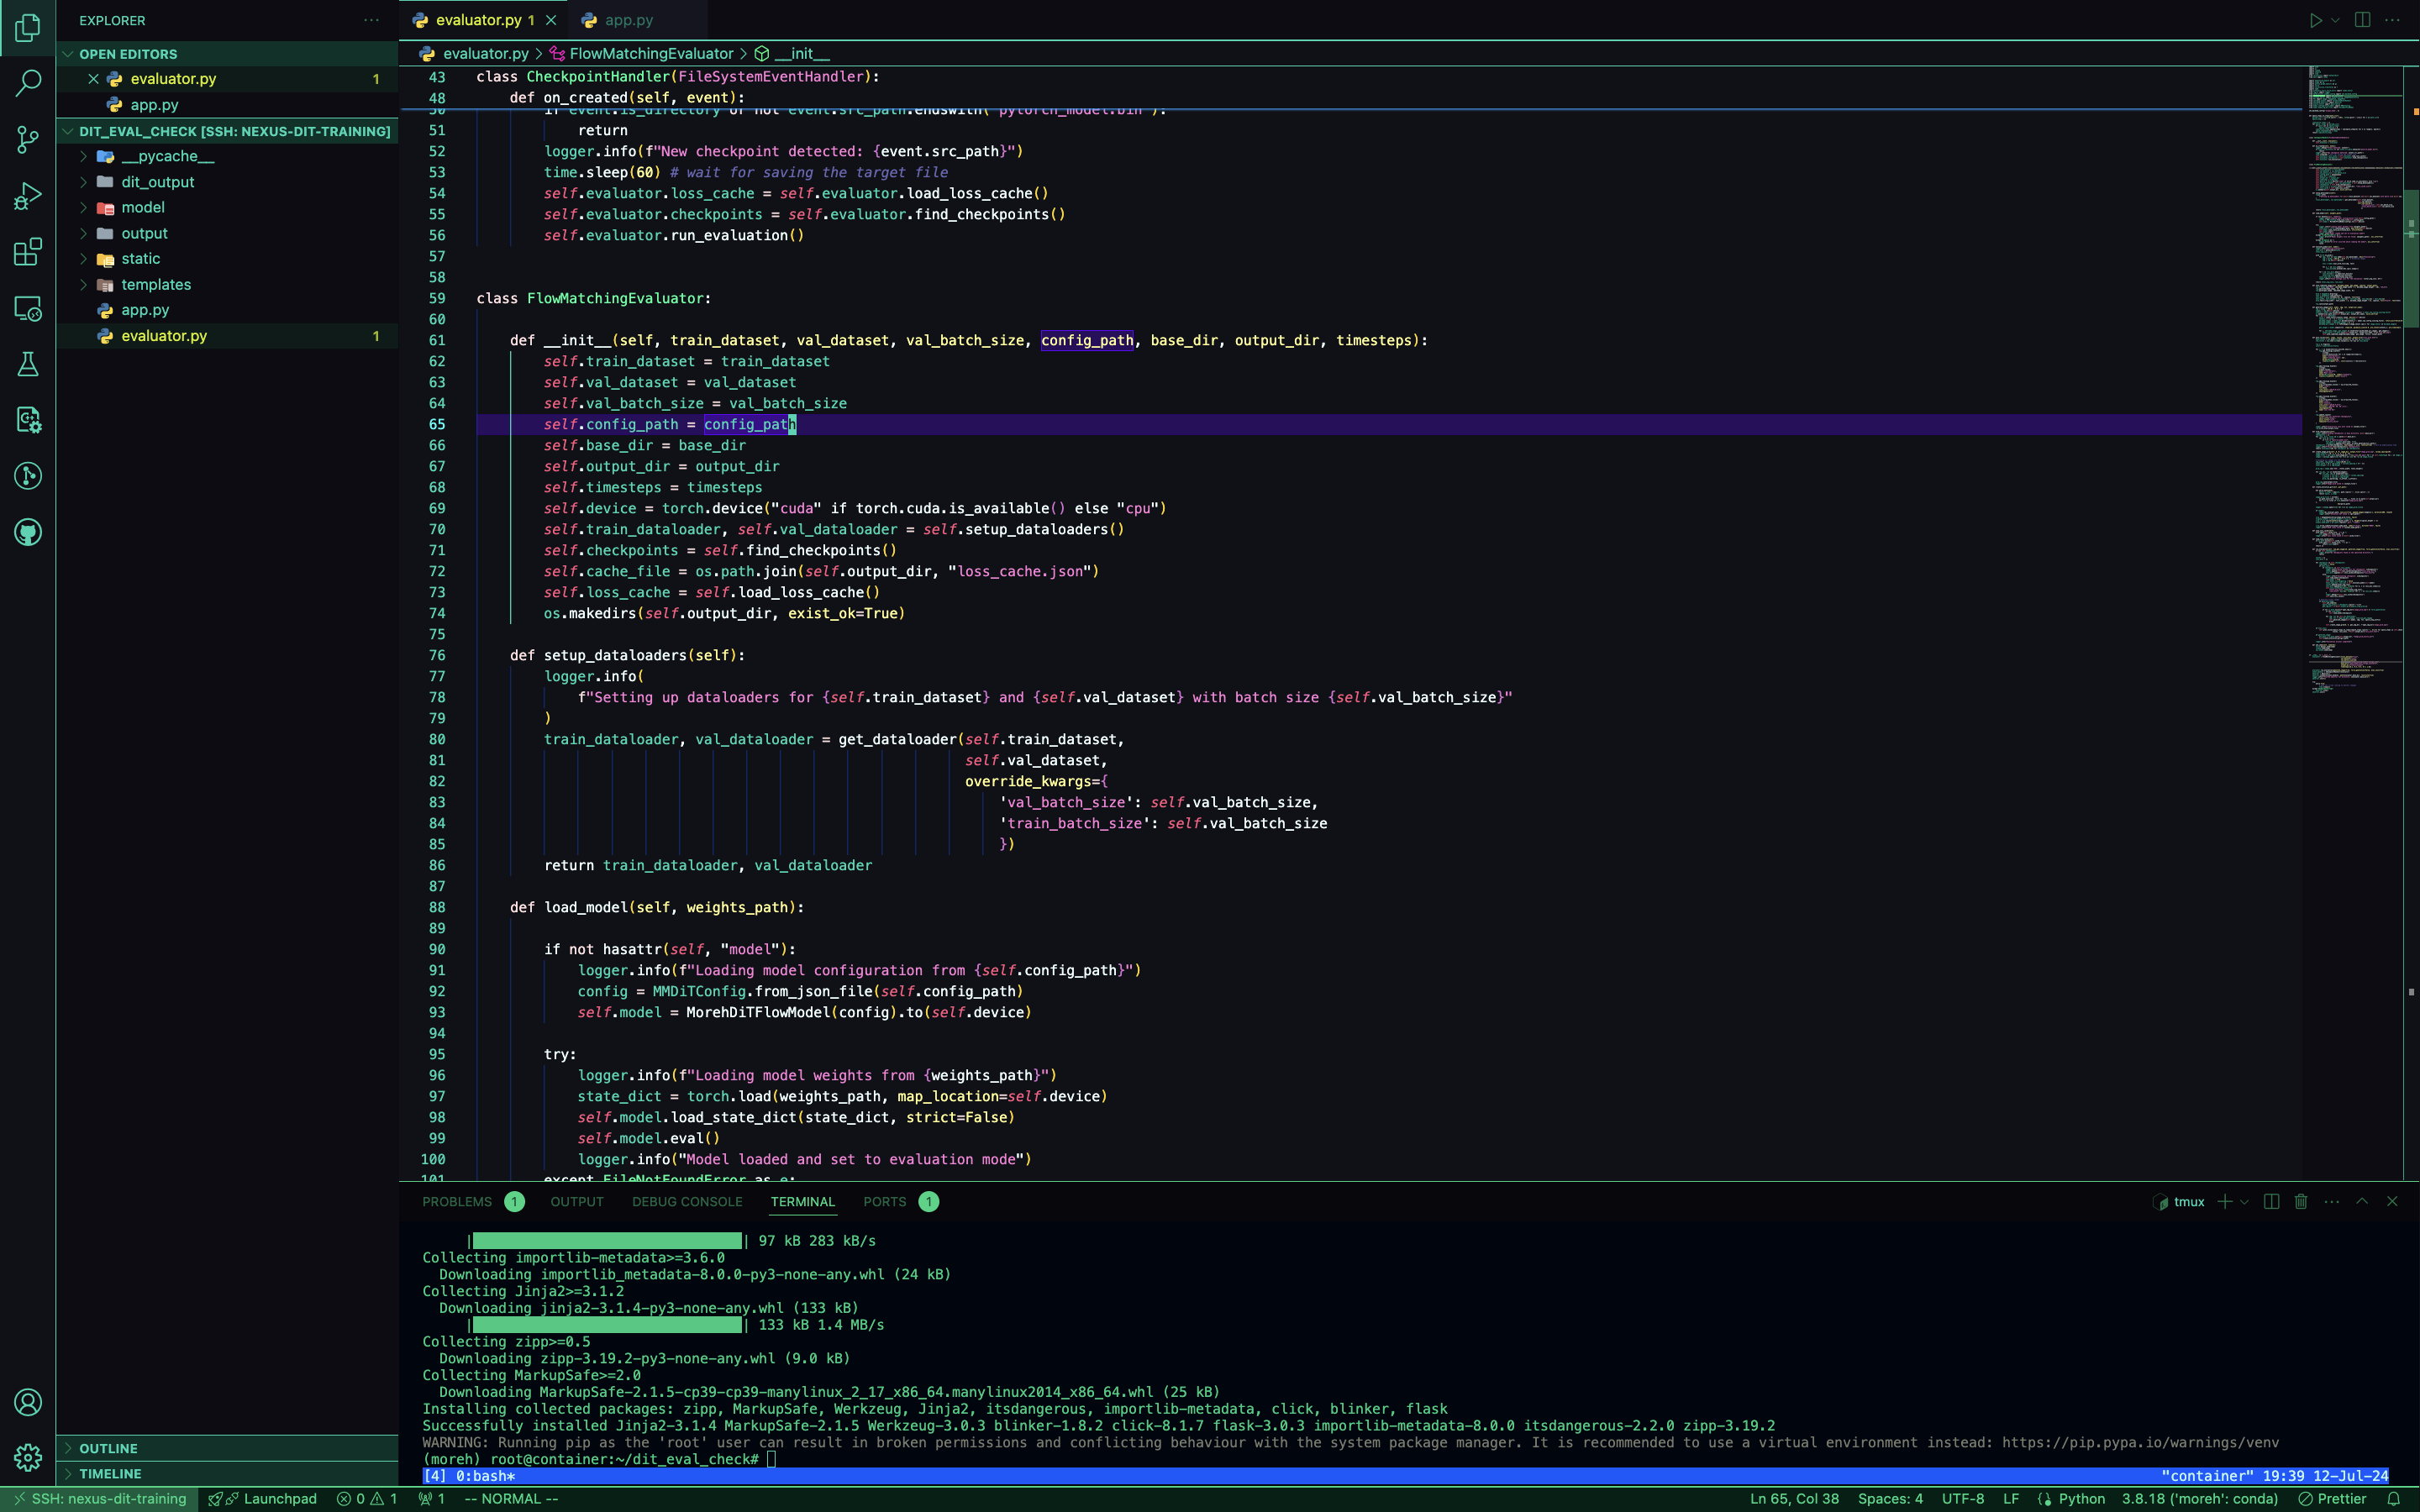The image size is (2420, 1512).
Task: Kill the tmux terminal with trash icon
Action: coord(2301,1201)
